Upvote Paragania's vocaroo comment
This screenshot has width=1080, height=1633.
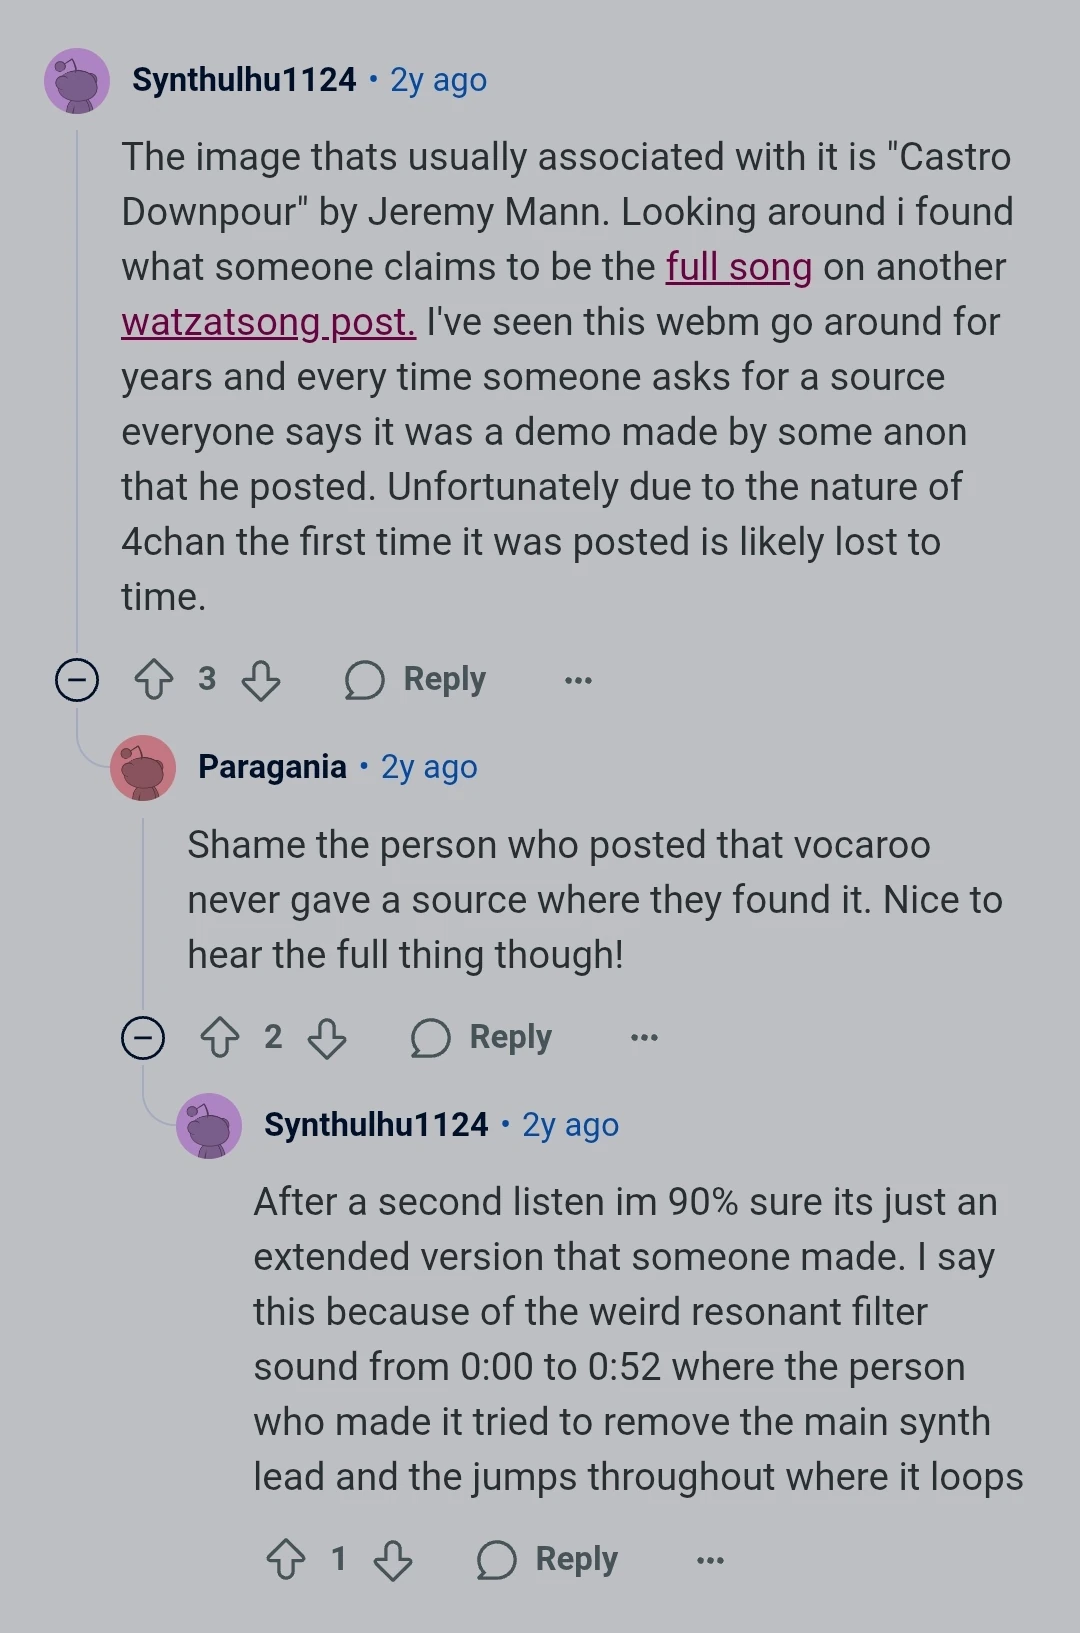220,1038
